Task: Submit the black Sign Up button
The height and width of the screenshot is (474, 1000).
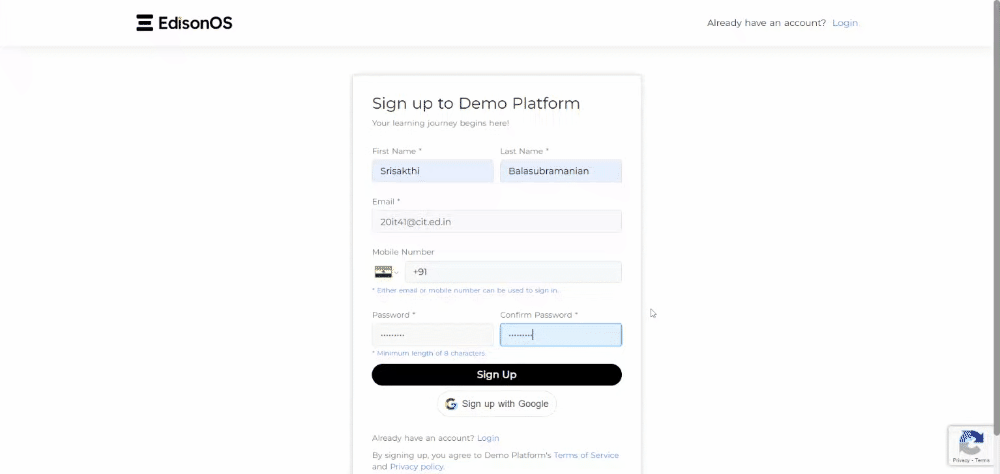Action: [x=497, y=374]
